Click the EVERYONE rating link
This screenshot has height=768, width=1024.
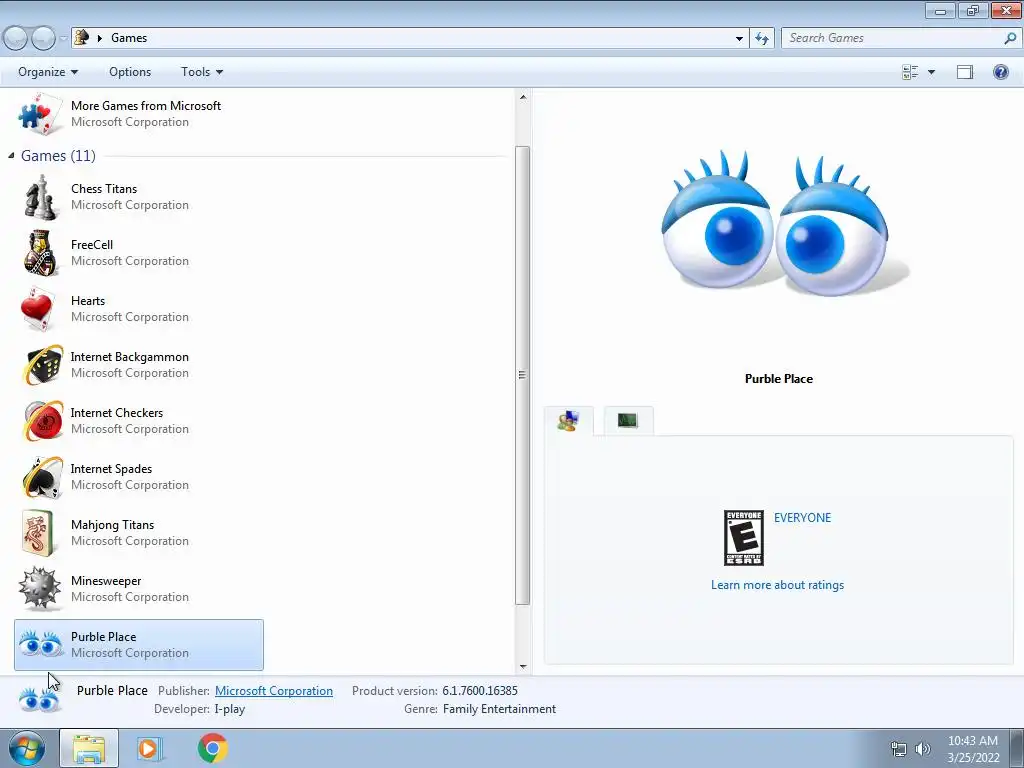click(x=802, y=517)
